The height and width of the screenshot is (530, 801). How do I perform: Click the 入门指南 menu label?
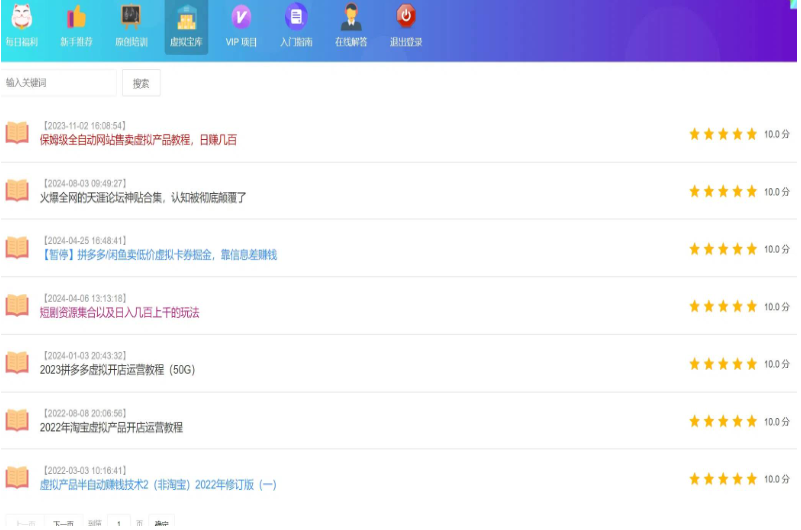click(x=296, y=42)
